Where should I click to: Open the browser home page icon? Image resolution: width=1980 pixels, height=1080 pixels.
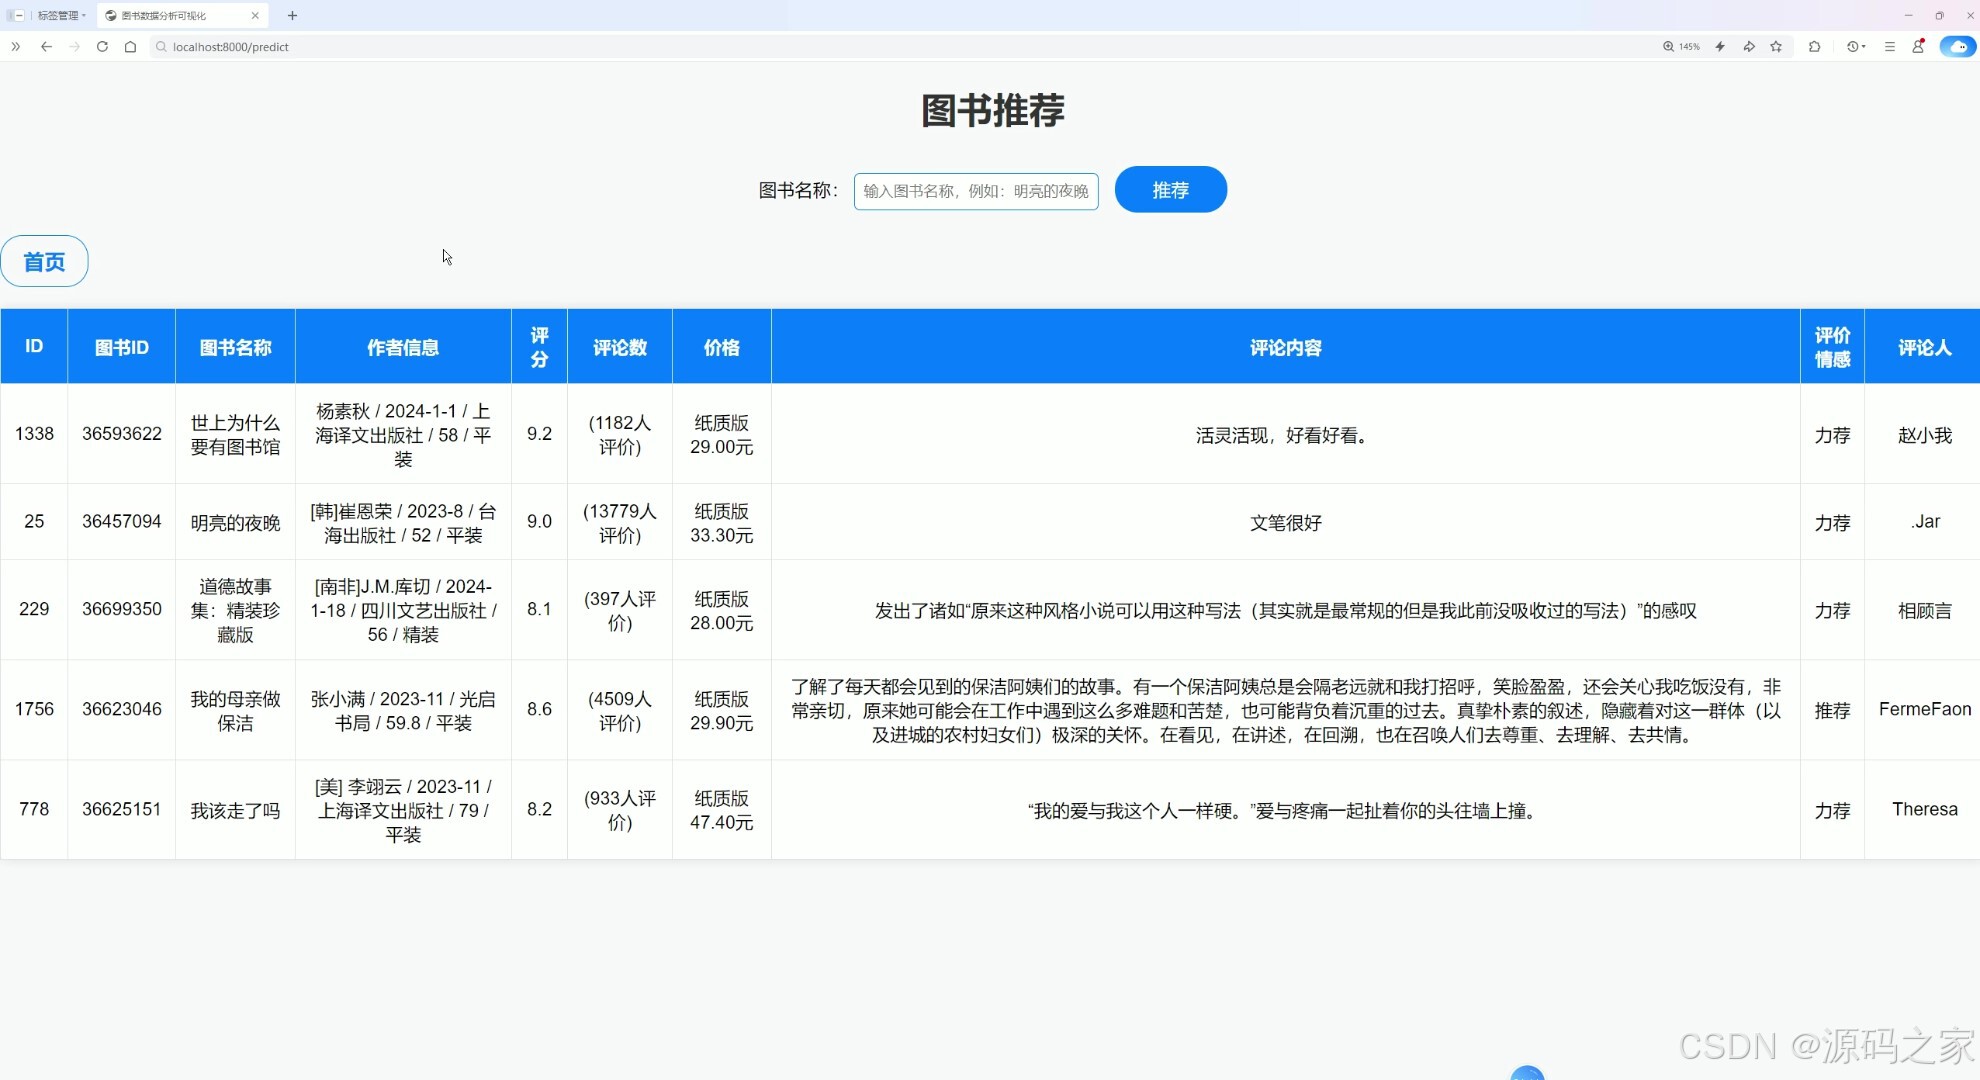(130, 46)
